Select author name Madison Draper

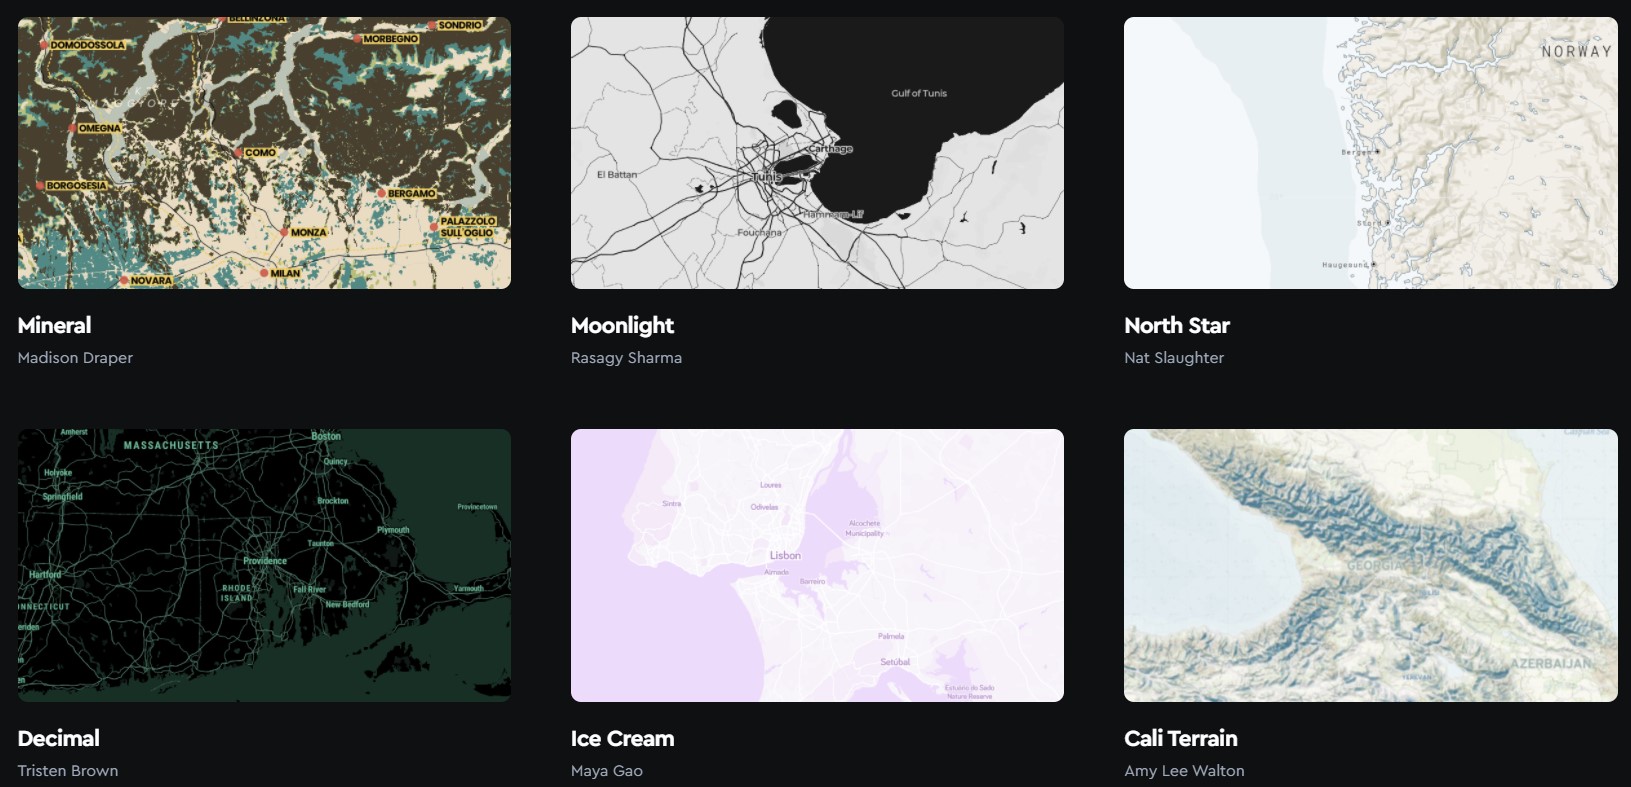pos(75,358)
